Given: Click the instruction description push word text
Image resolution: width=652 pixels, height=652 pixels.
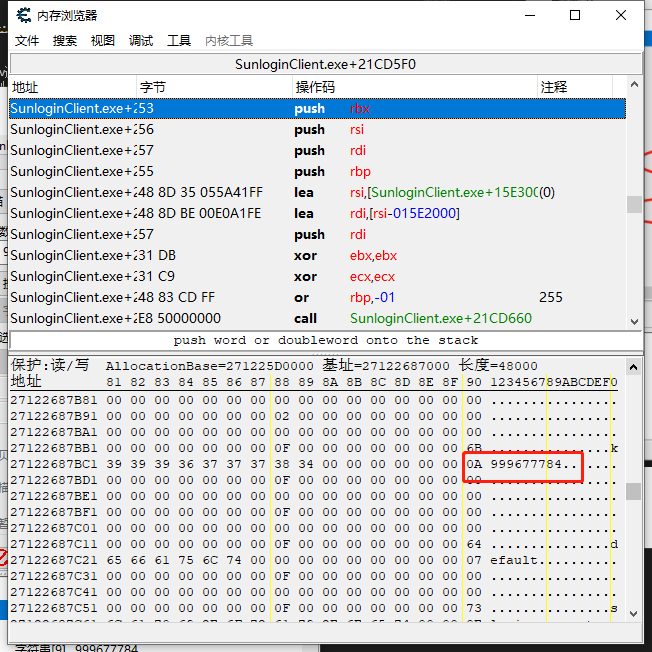Looking at the screenshot, I should pyautogui.click(x=326, y=340).
